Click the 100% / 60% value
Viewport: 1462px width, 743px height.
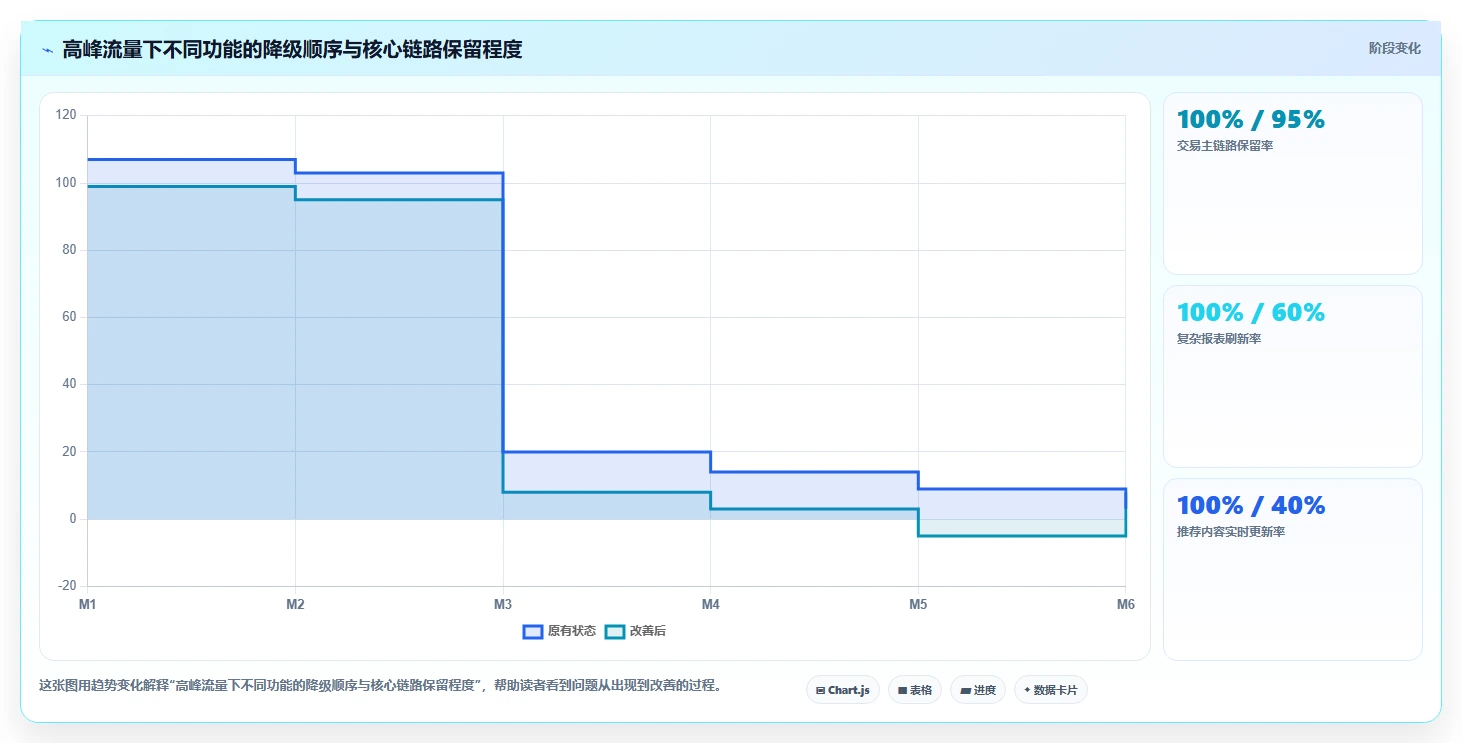pyautogui.click(x=1251, y=313)
